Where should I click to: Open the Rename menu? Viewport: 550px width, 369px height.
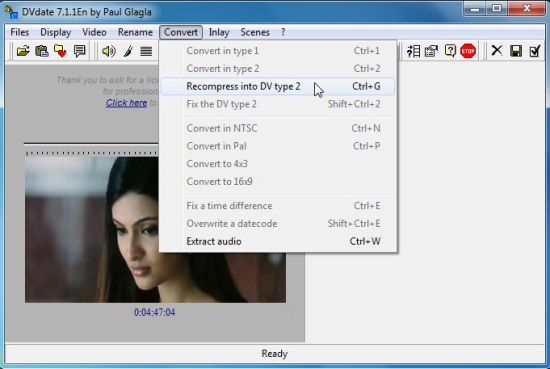(135, 32)
